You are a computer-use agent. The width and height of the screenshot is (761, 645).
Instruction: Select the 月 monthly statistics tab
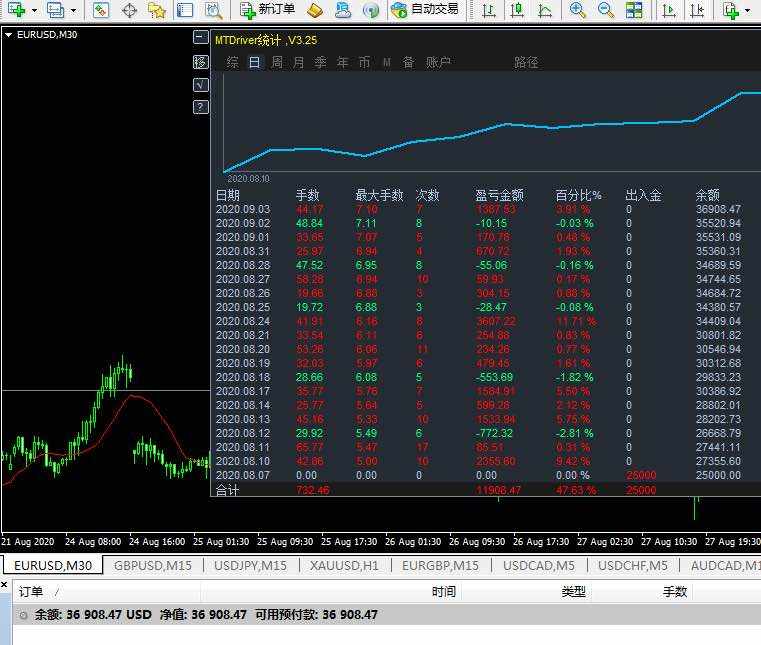(298, 62)
